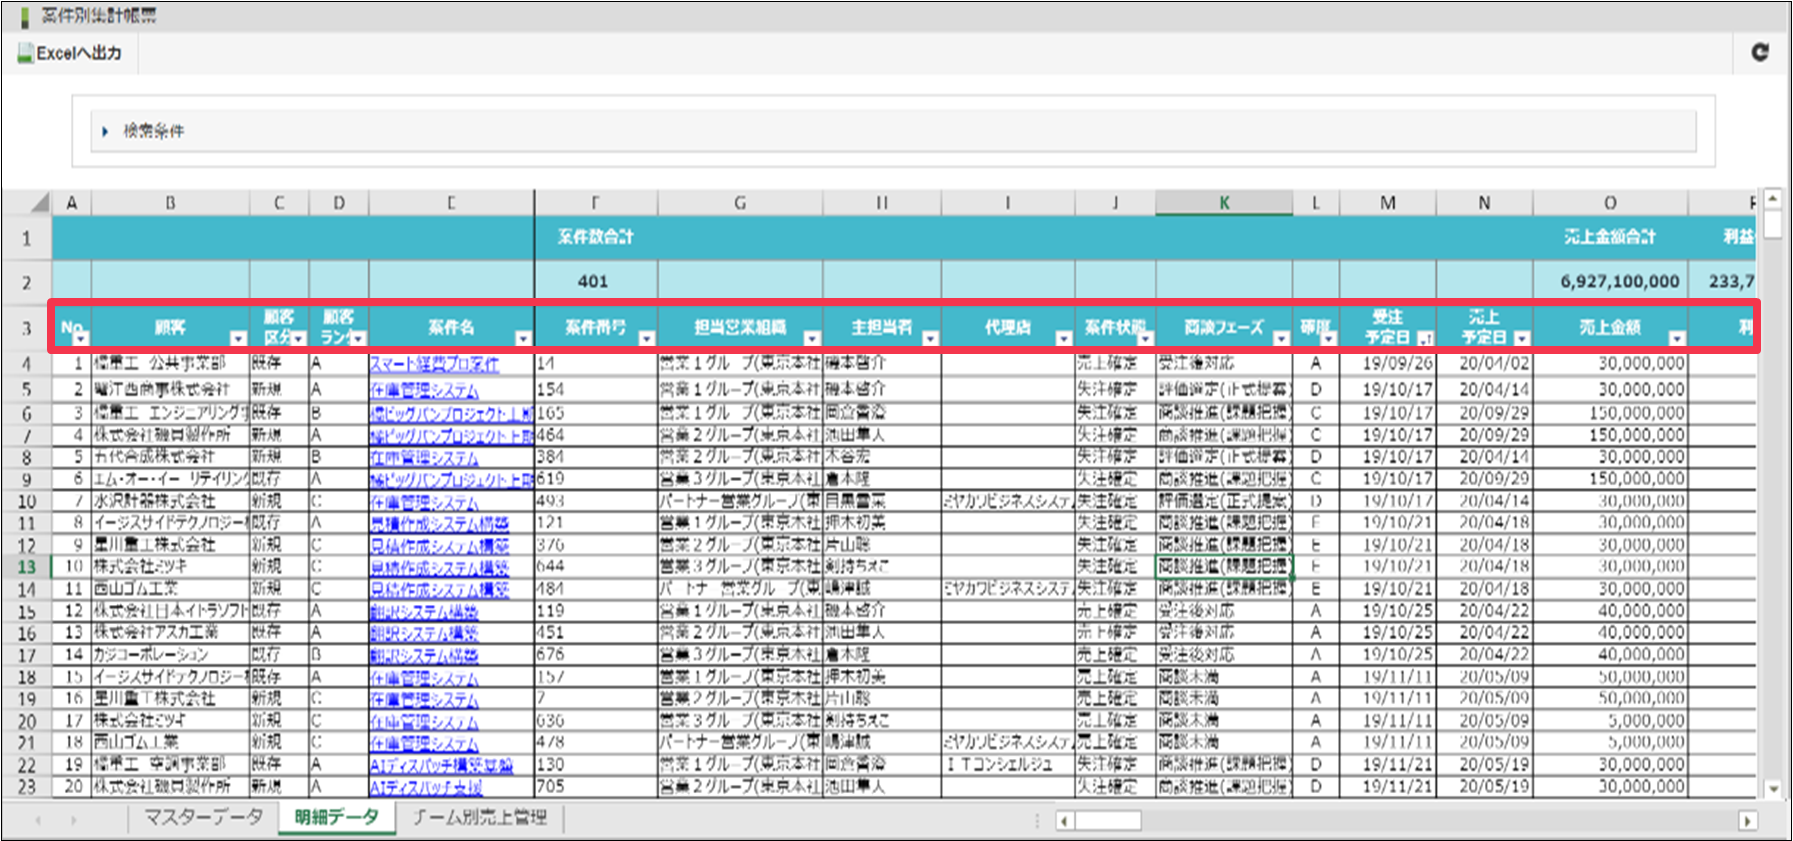Open the スマート経費プロ案件 link
Viewport: 1793px width, 841px height.
pos(435,364)
